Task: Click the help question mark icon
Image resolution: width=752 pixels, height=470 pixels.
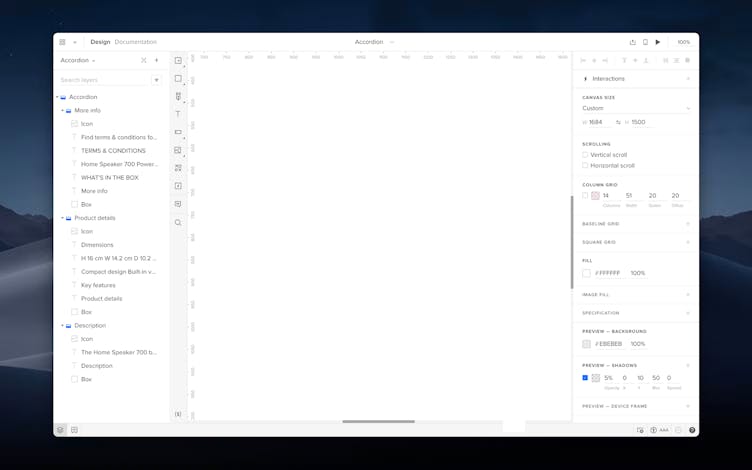Action: [x=692, y=430]
